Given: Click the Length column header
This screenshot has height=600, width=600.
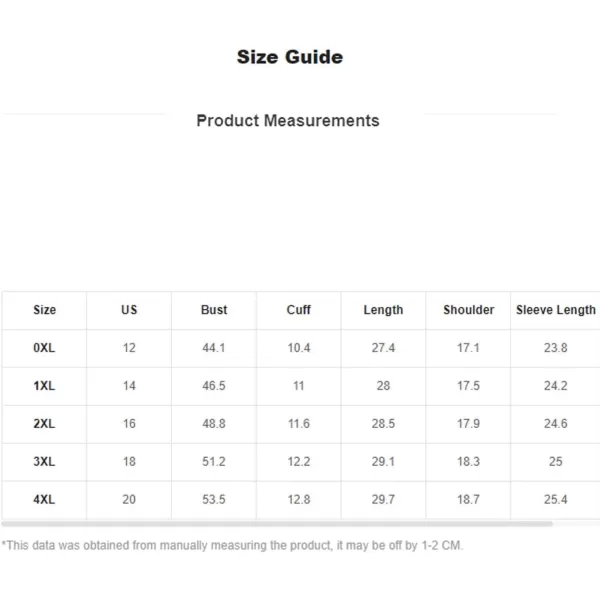Looking at the screenshot, I should [383, 310].
